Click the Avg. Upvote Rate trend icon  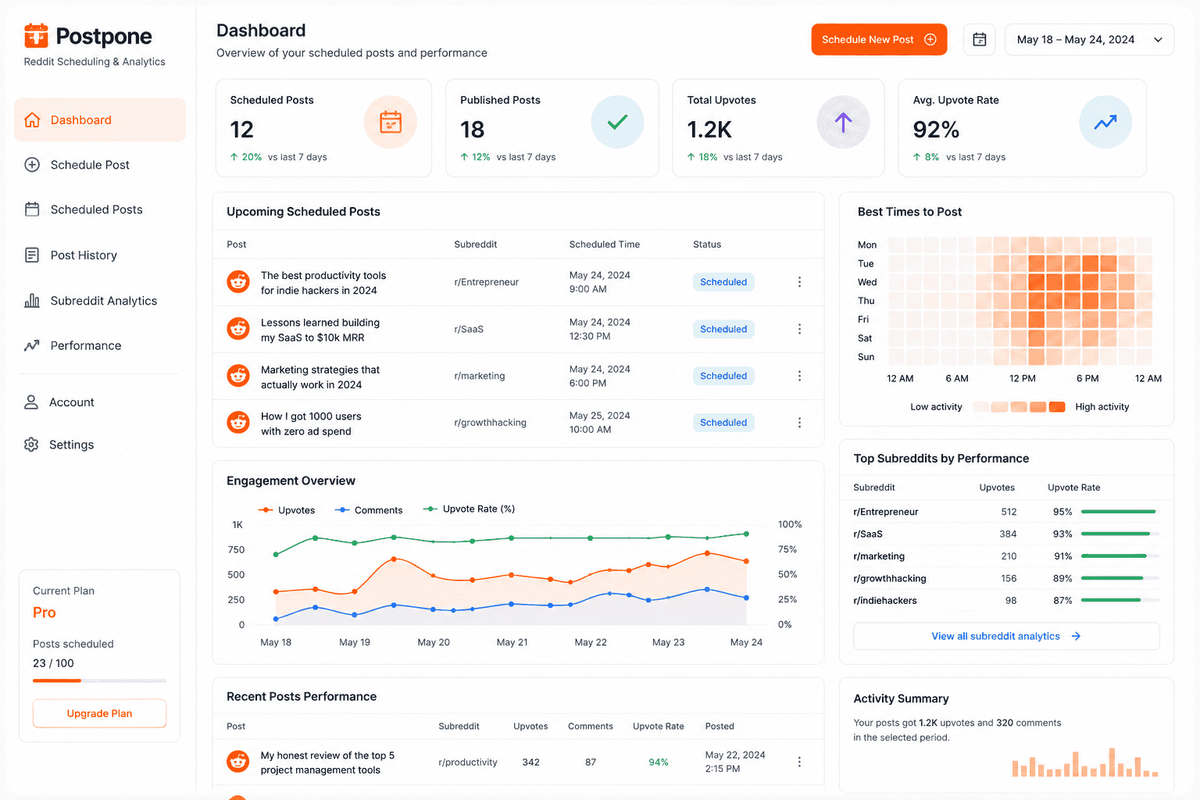click(1105, 123)
